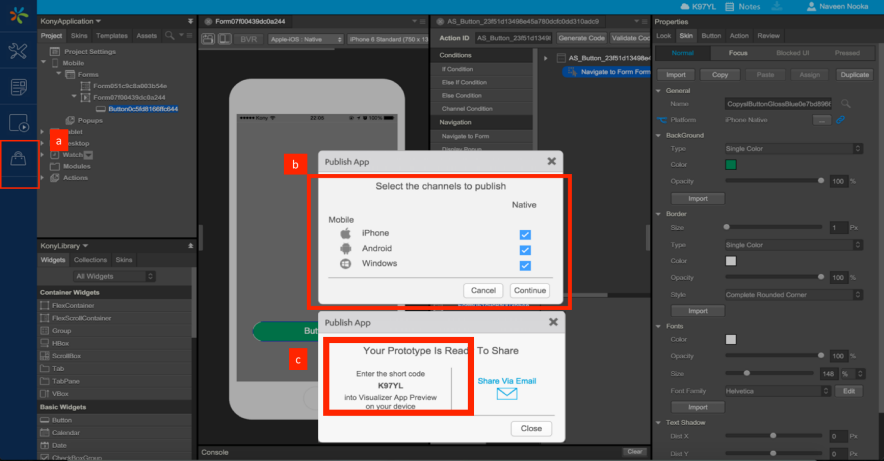The height and width of the screenshot is (461, 884).
Task: Click the skin name search icon
Action: click(x=846, y=104)
